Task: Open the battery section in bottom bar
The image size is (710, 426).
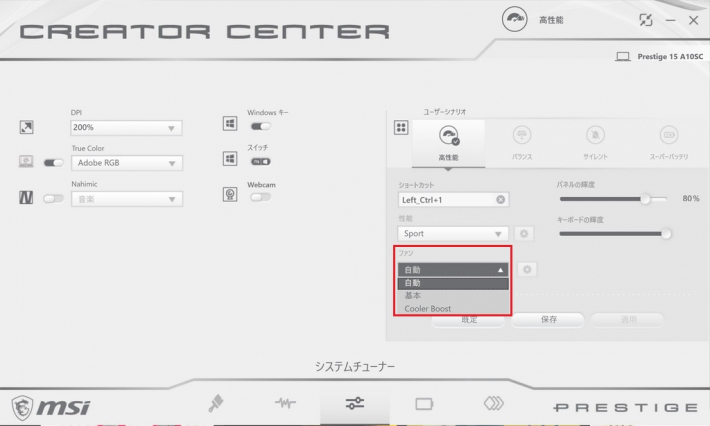Action: (x=423, y=404)
